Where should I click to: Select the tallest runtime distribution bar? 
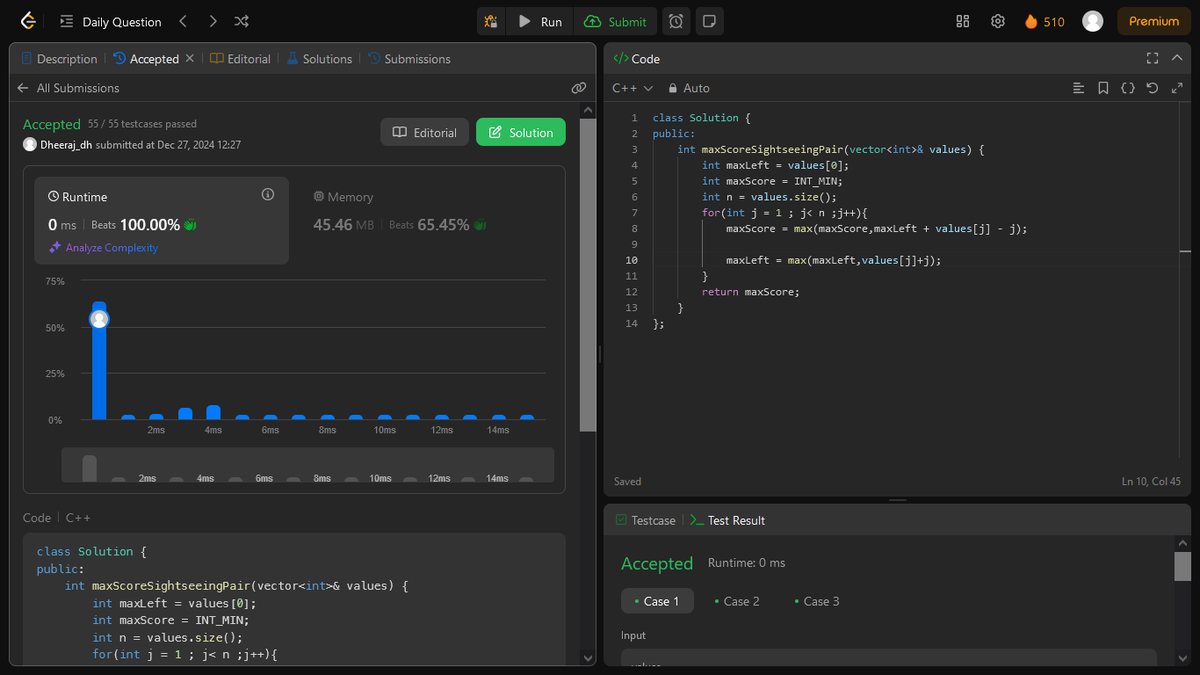click(x=99, y=361)
